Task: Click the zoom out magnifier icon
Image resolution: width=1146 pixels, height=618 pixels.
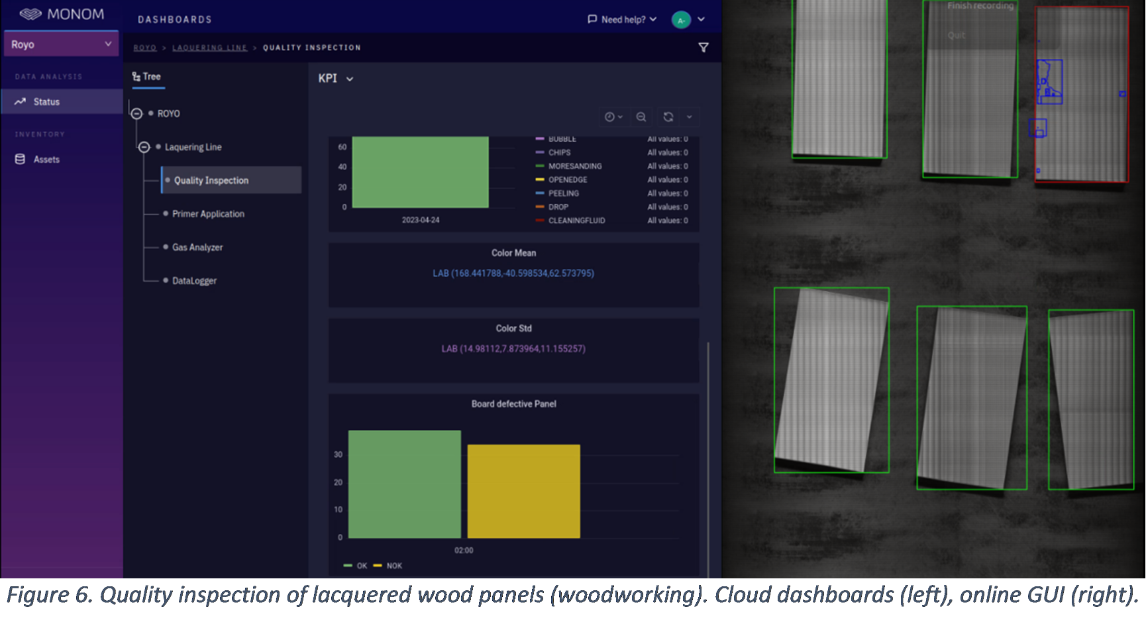Action: (641, 117)
